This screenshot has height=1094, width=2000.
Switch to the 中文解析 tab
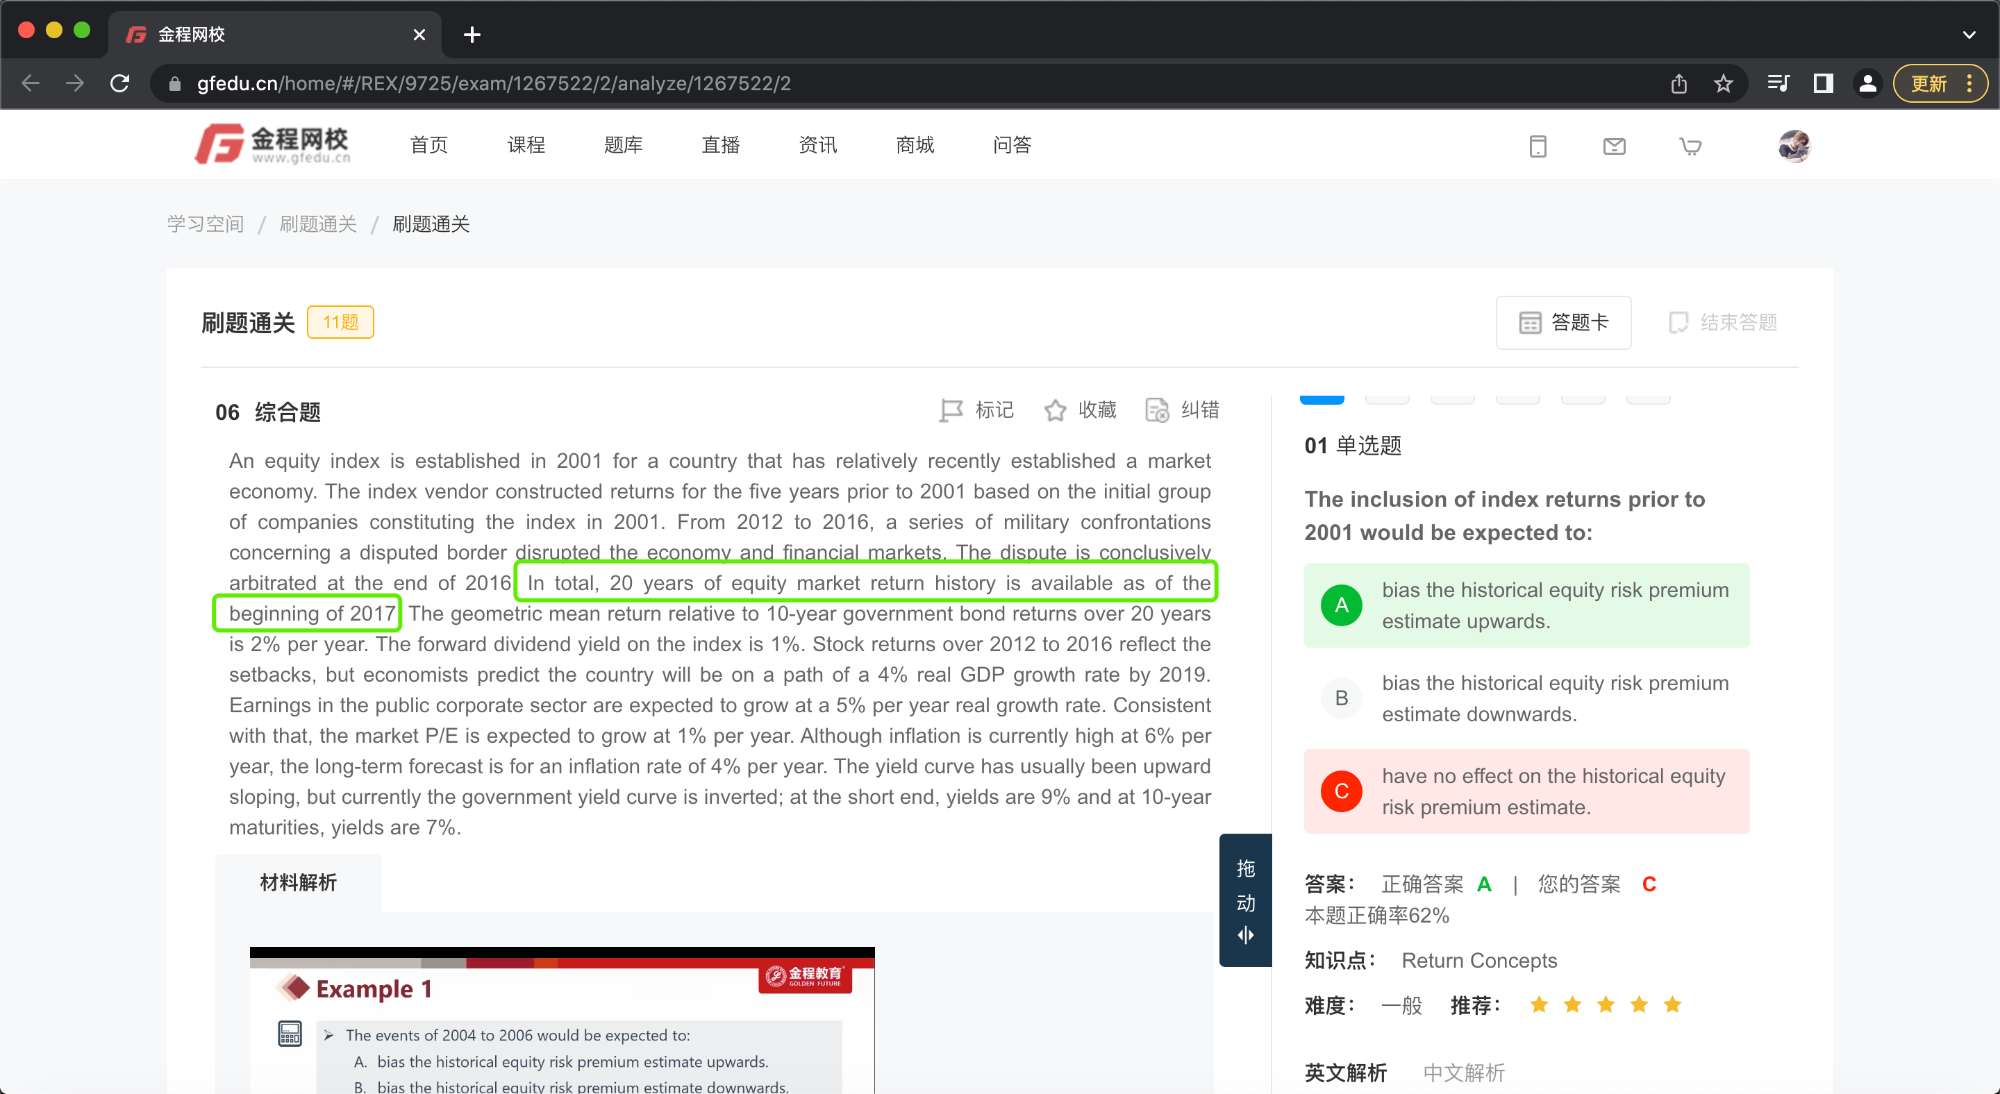(1463, 1072)
